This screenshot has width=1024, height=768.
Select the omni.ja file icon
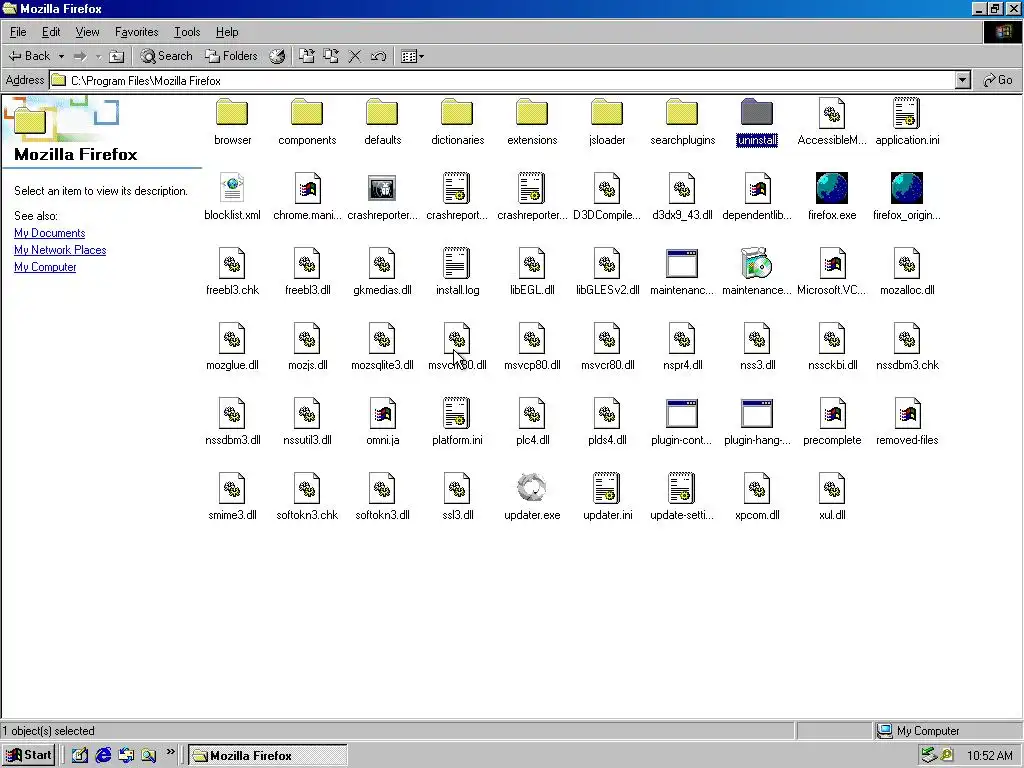tap(382, 413)
